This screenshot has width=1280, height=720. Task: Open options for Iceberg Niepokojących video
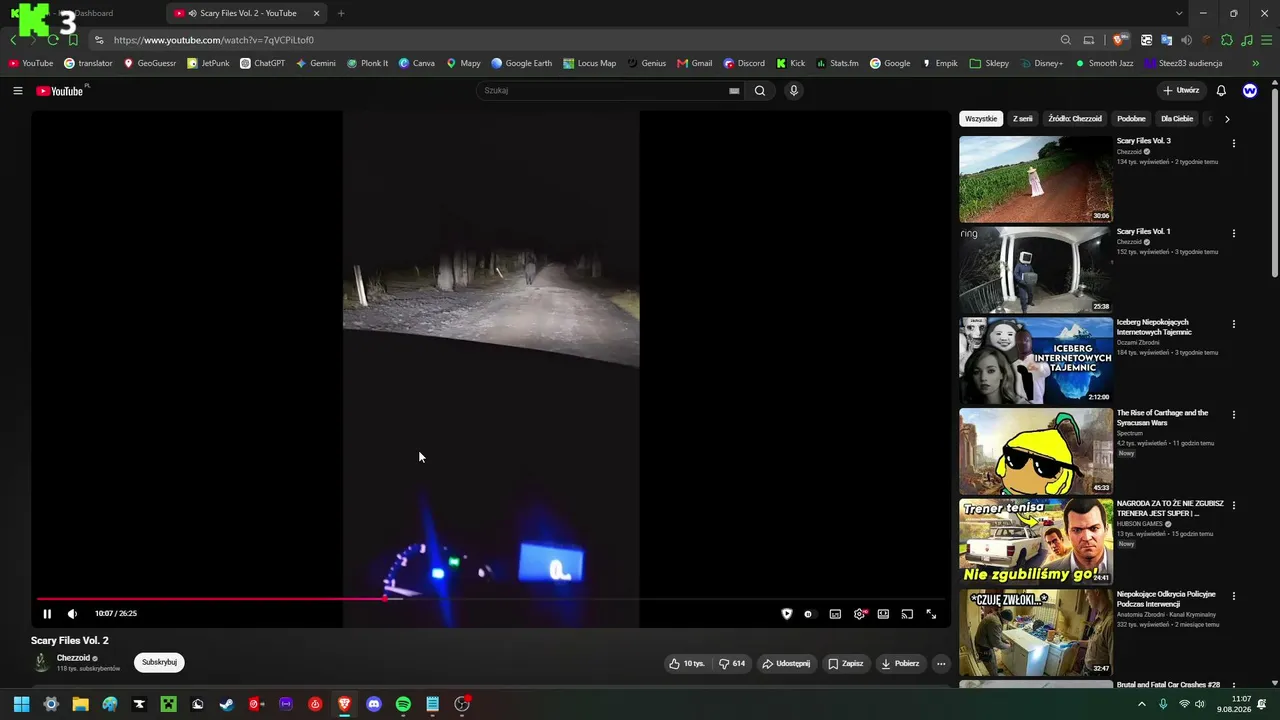tap(1233, 324)
